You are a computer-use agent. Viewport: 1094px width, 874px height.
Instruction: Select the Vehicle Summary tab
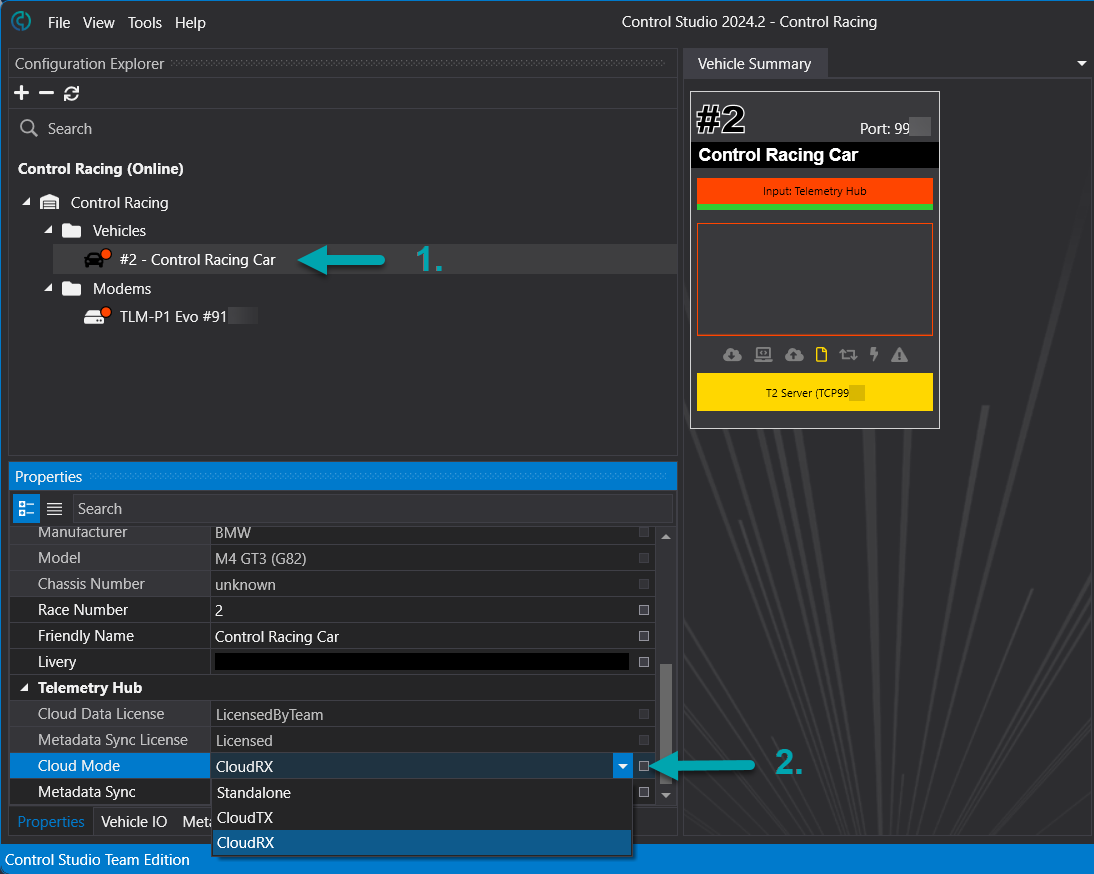(754, 64)
